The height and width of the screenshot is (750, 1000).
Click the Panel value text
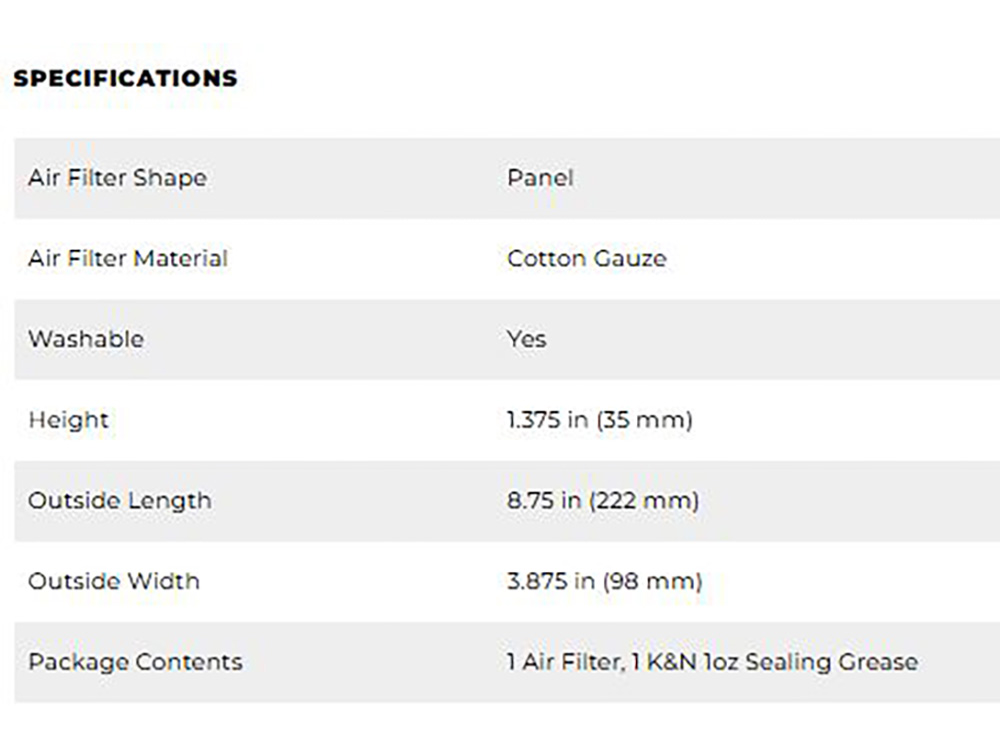coord(540,178)
